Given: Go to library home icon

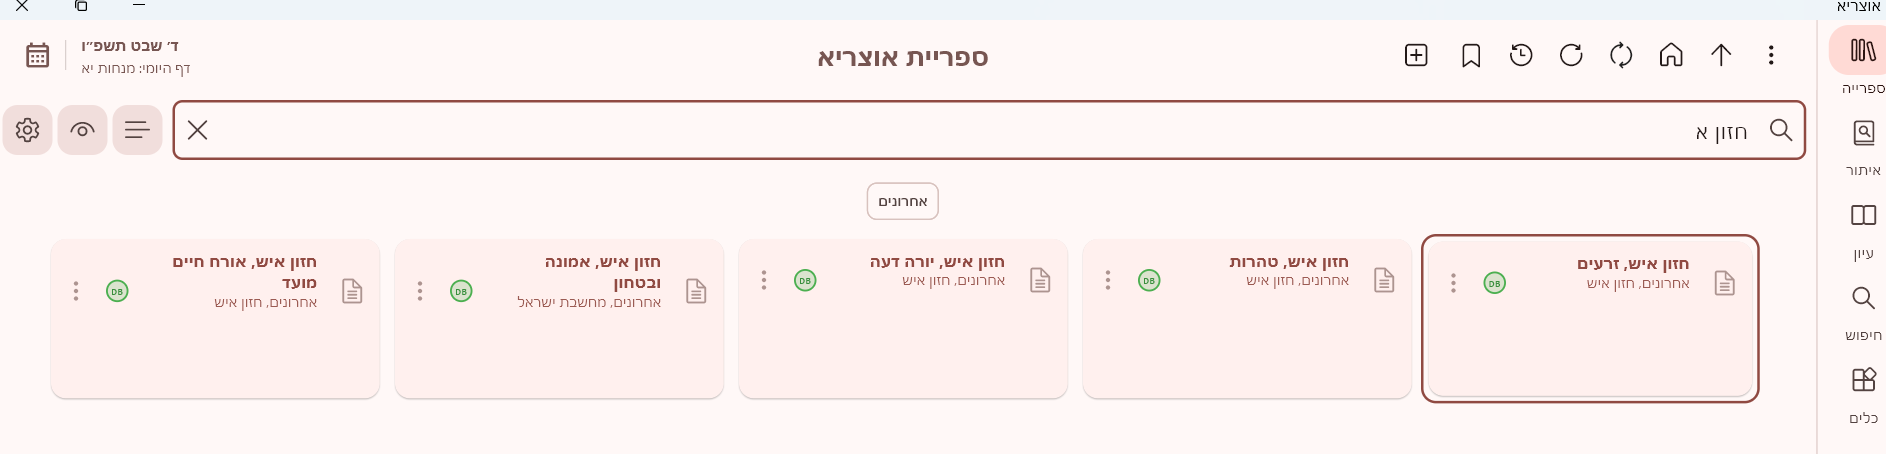Looking at the screenshot, I should click(1671, 55).
